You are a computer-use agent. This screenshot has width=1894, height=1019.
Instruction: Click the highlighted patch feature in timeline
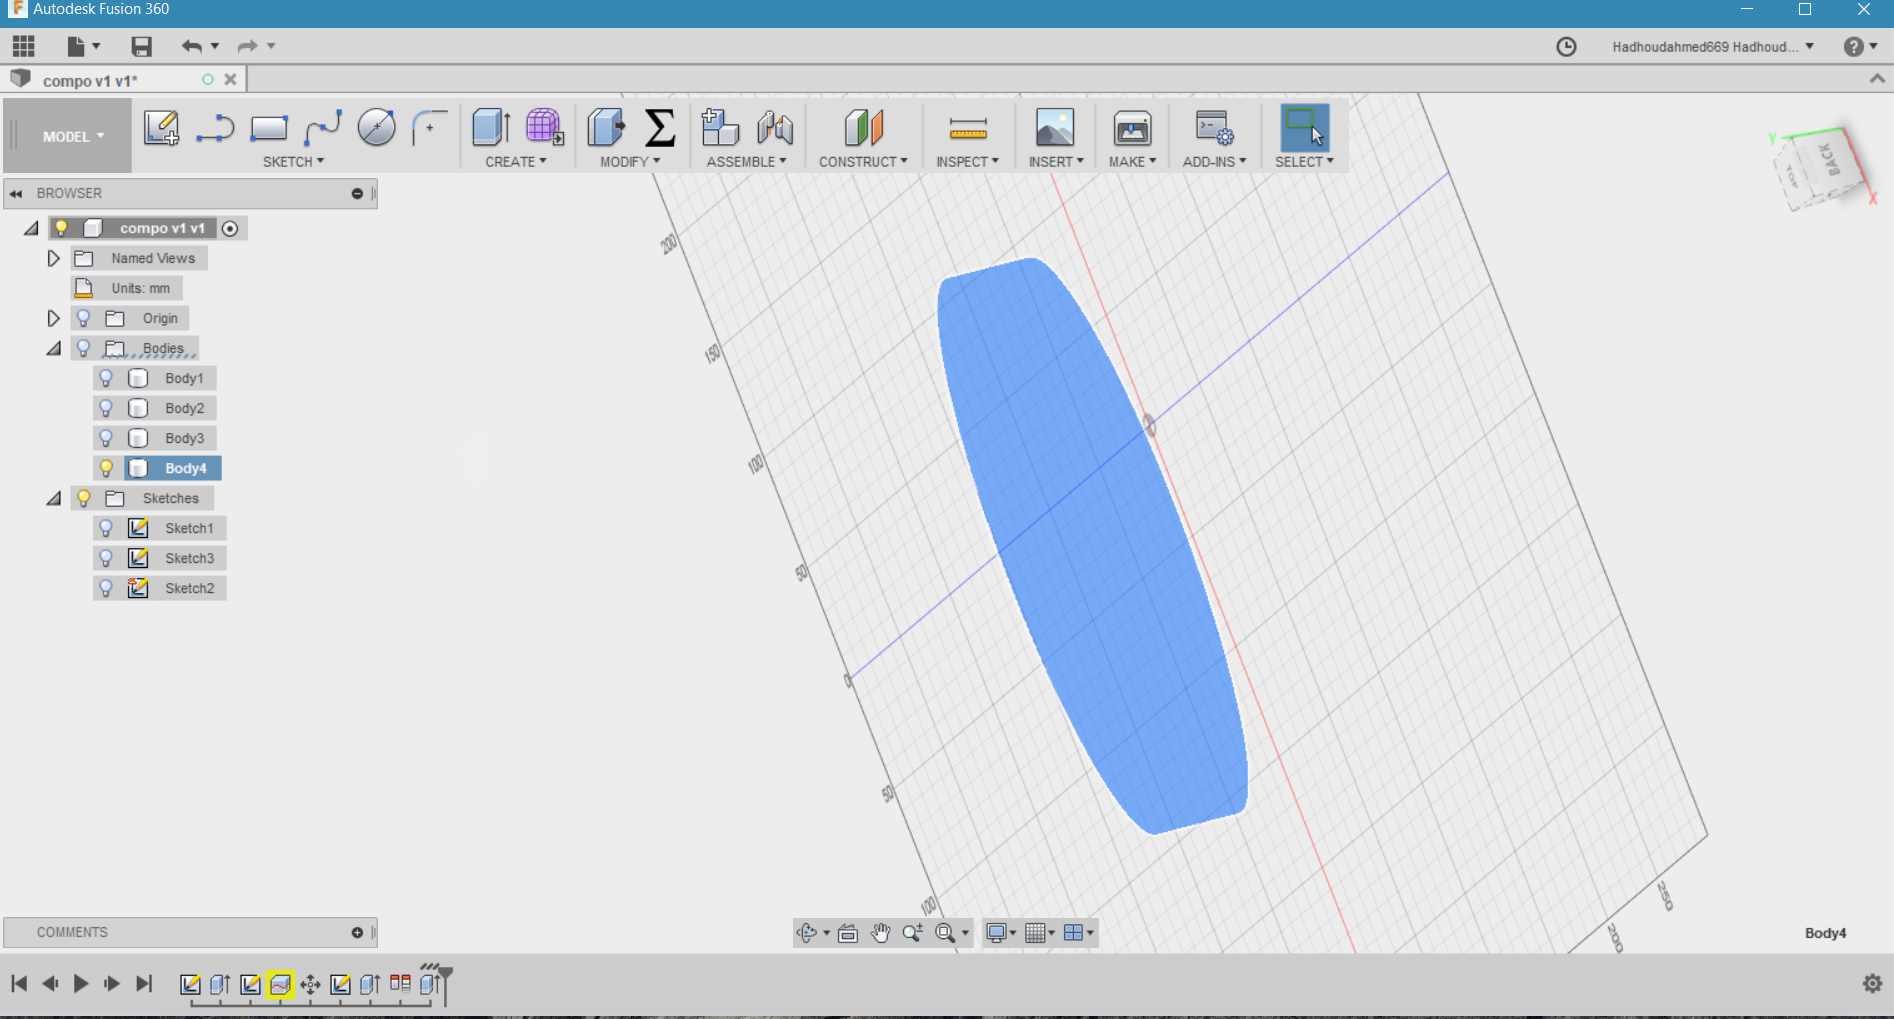[280, 984]
